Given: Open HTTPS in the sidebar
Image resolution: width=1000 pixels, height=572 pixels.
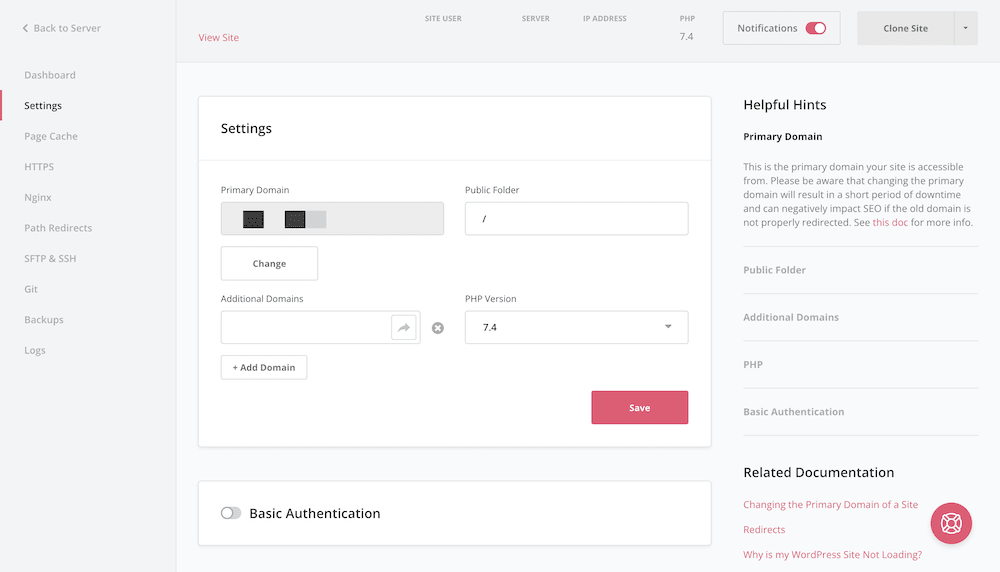Looking at the screenshot, I should coord(39,166).
